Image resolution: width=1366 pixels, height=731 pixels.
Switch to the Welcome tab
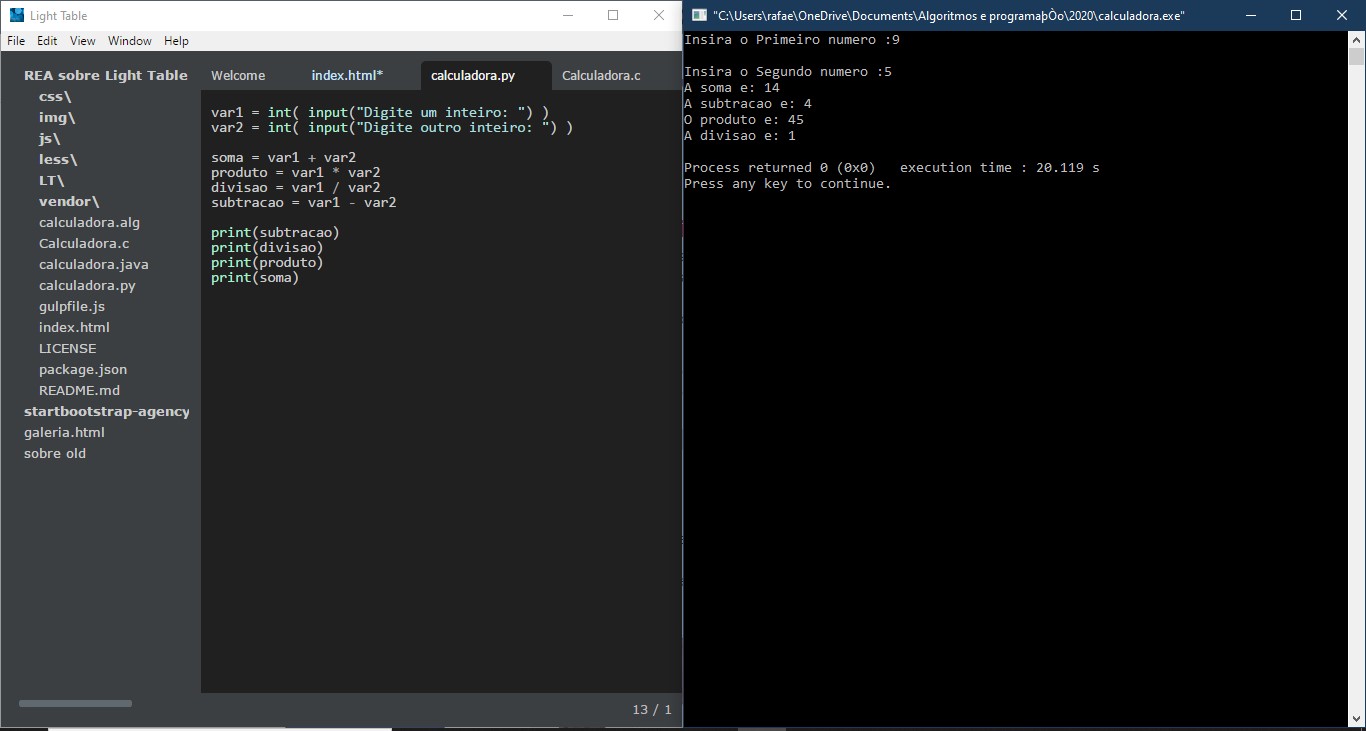[238, 75]
